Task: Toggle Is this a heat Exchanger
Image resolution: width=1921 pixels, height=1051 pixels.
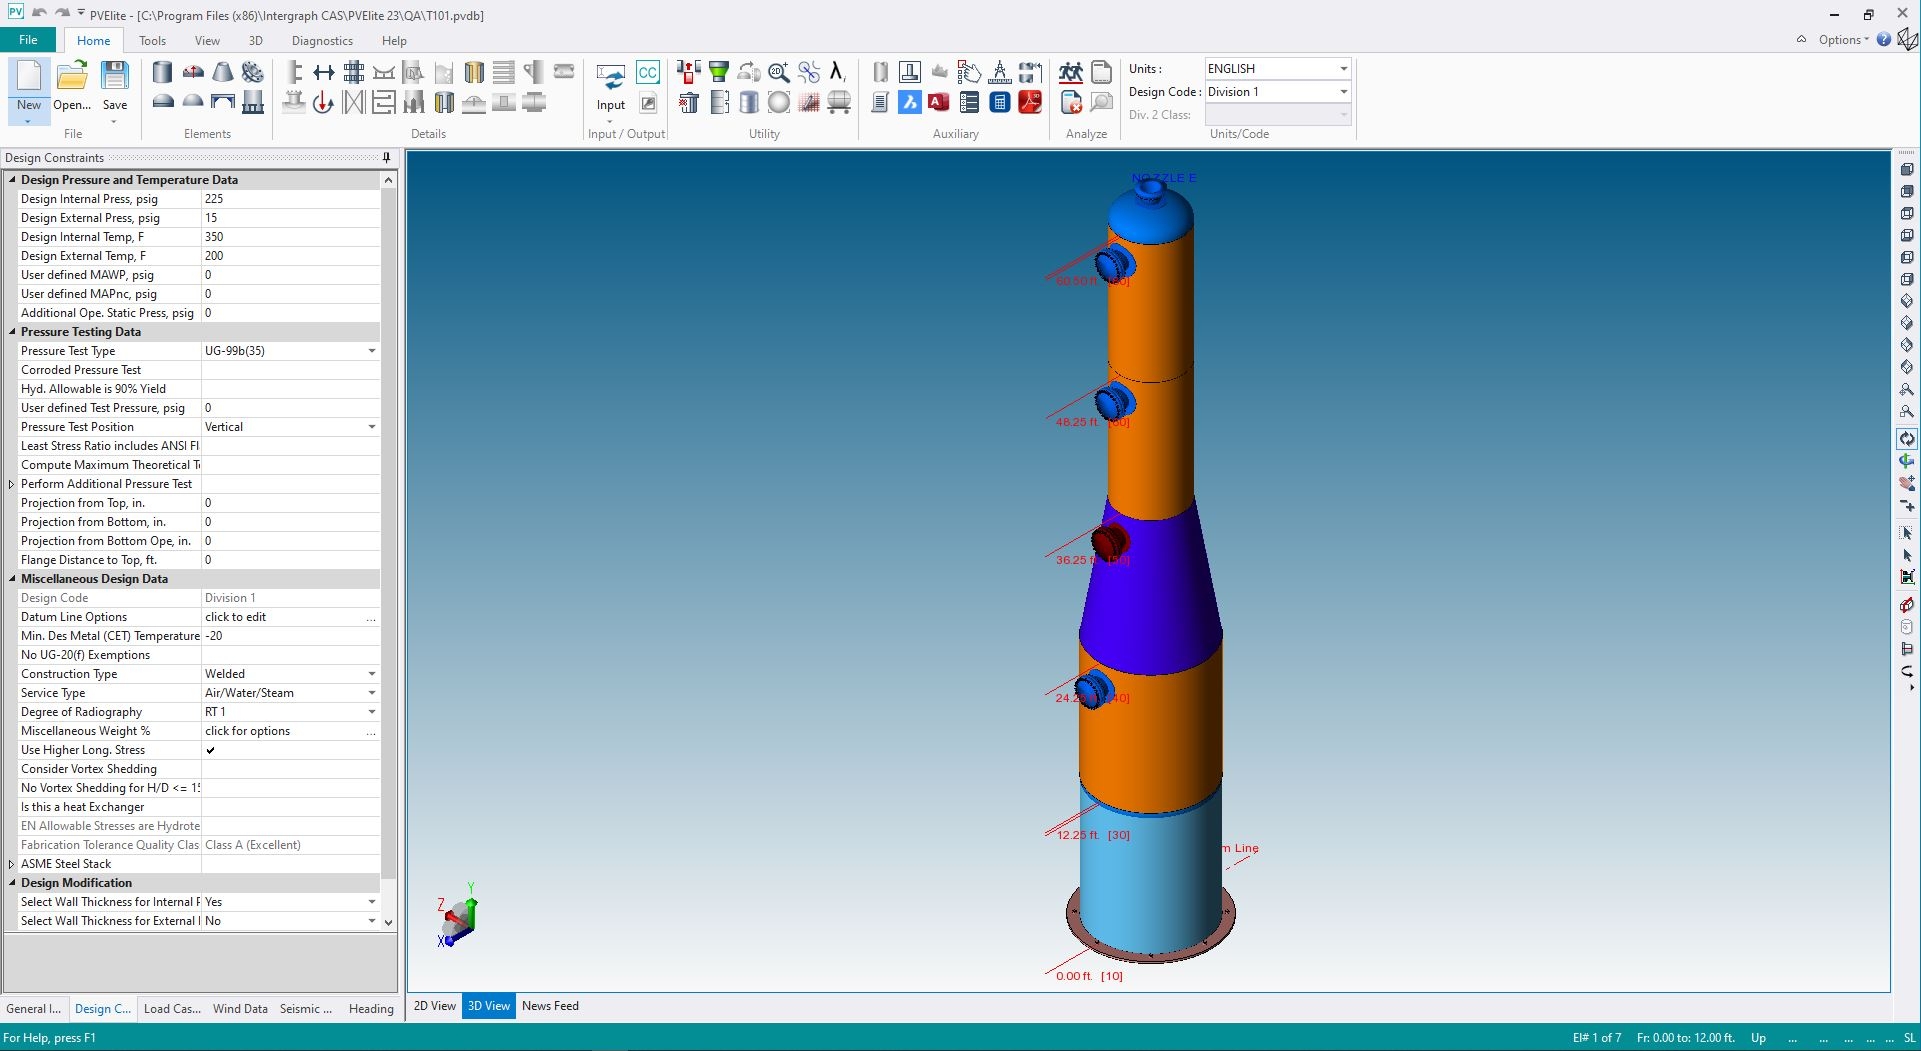Action: pos(291,807)
